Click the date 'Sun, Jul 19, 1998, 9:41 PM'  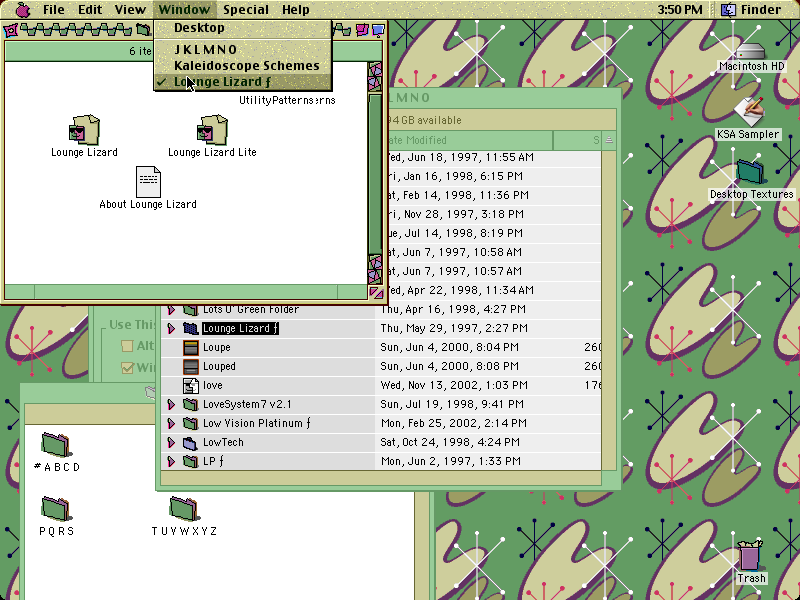[452, 405]
